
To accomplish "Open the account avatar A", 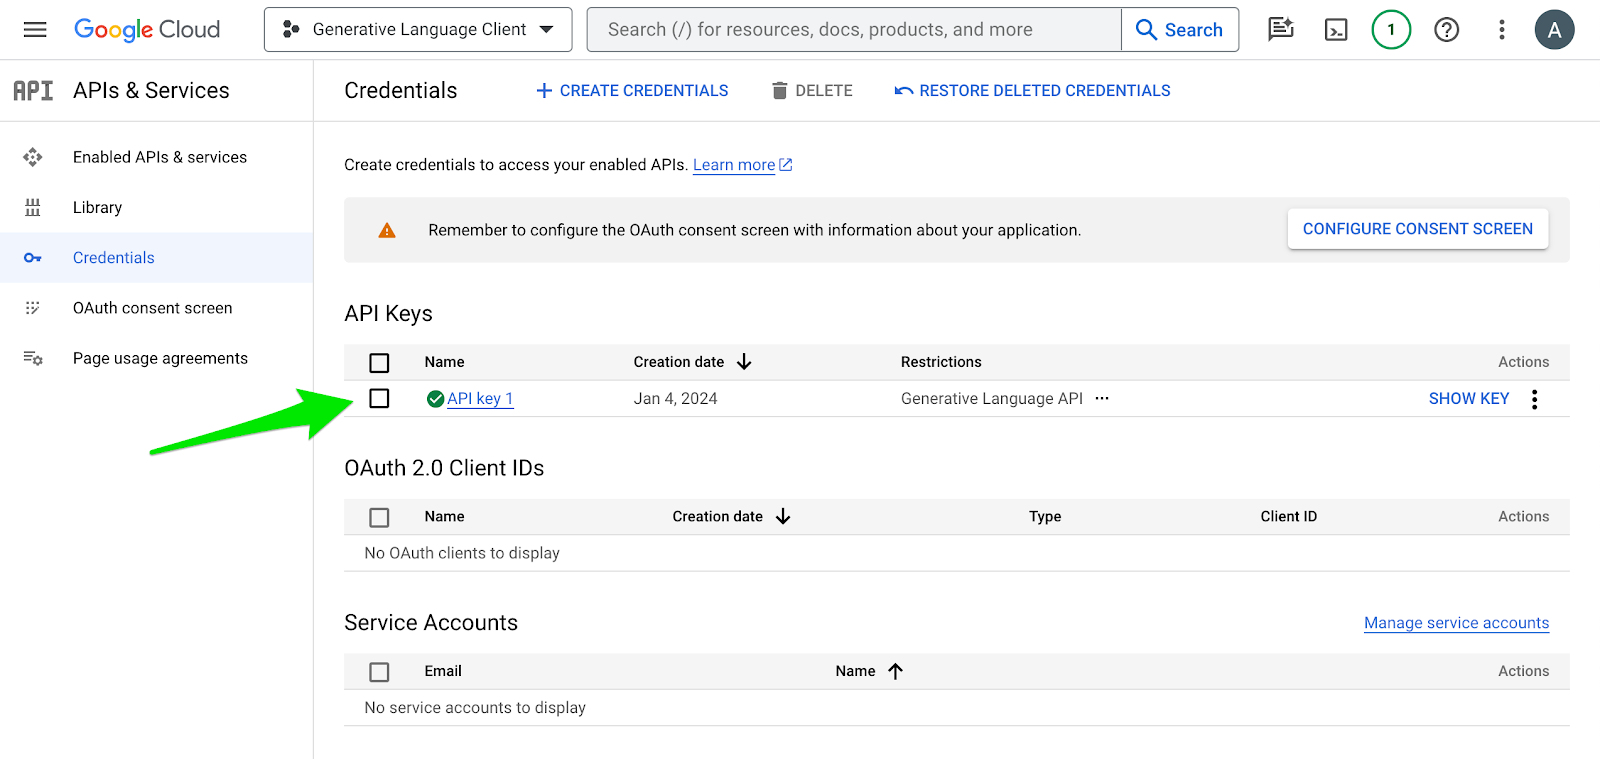I will (x=1554, y=30).
